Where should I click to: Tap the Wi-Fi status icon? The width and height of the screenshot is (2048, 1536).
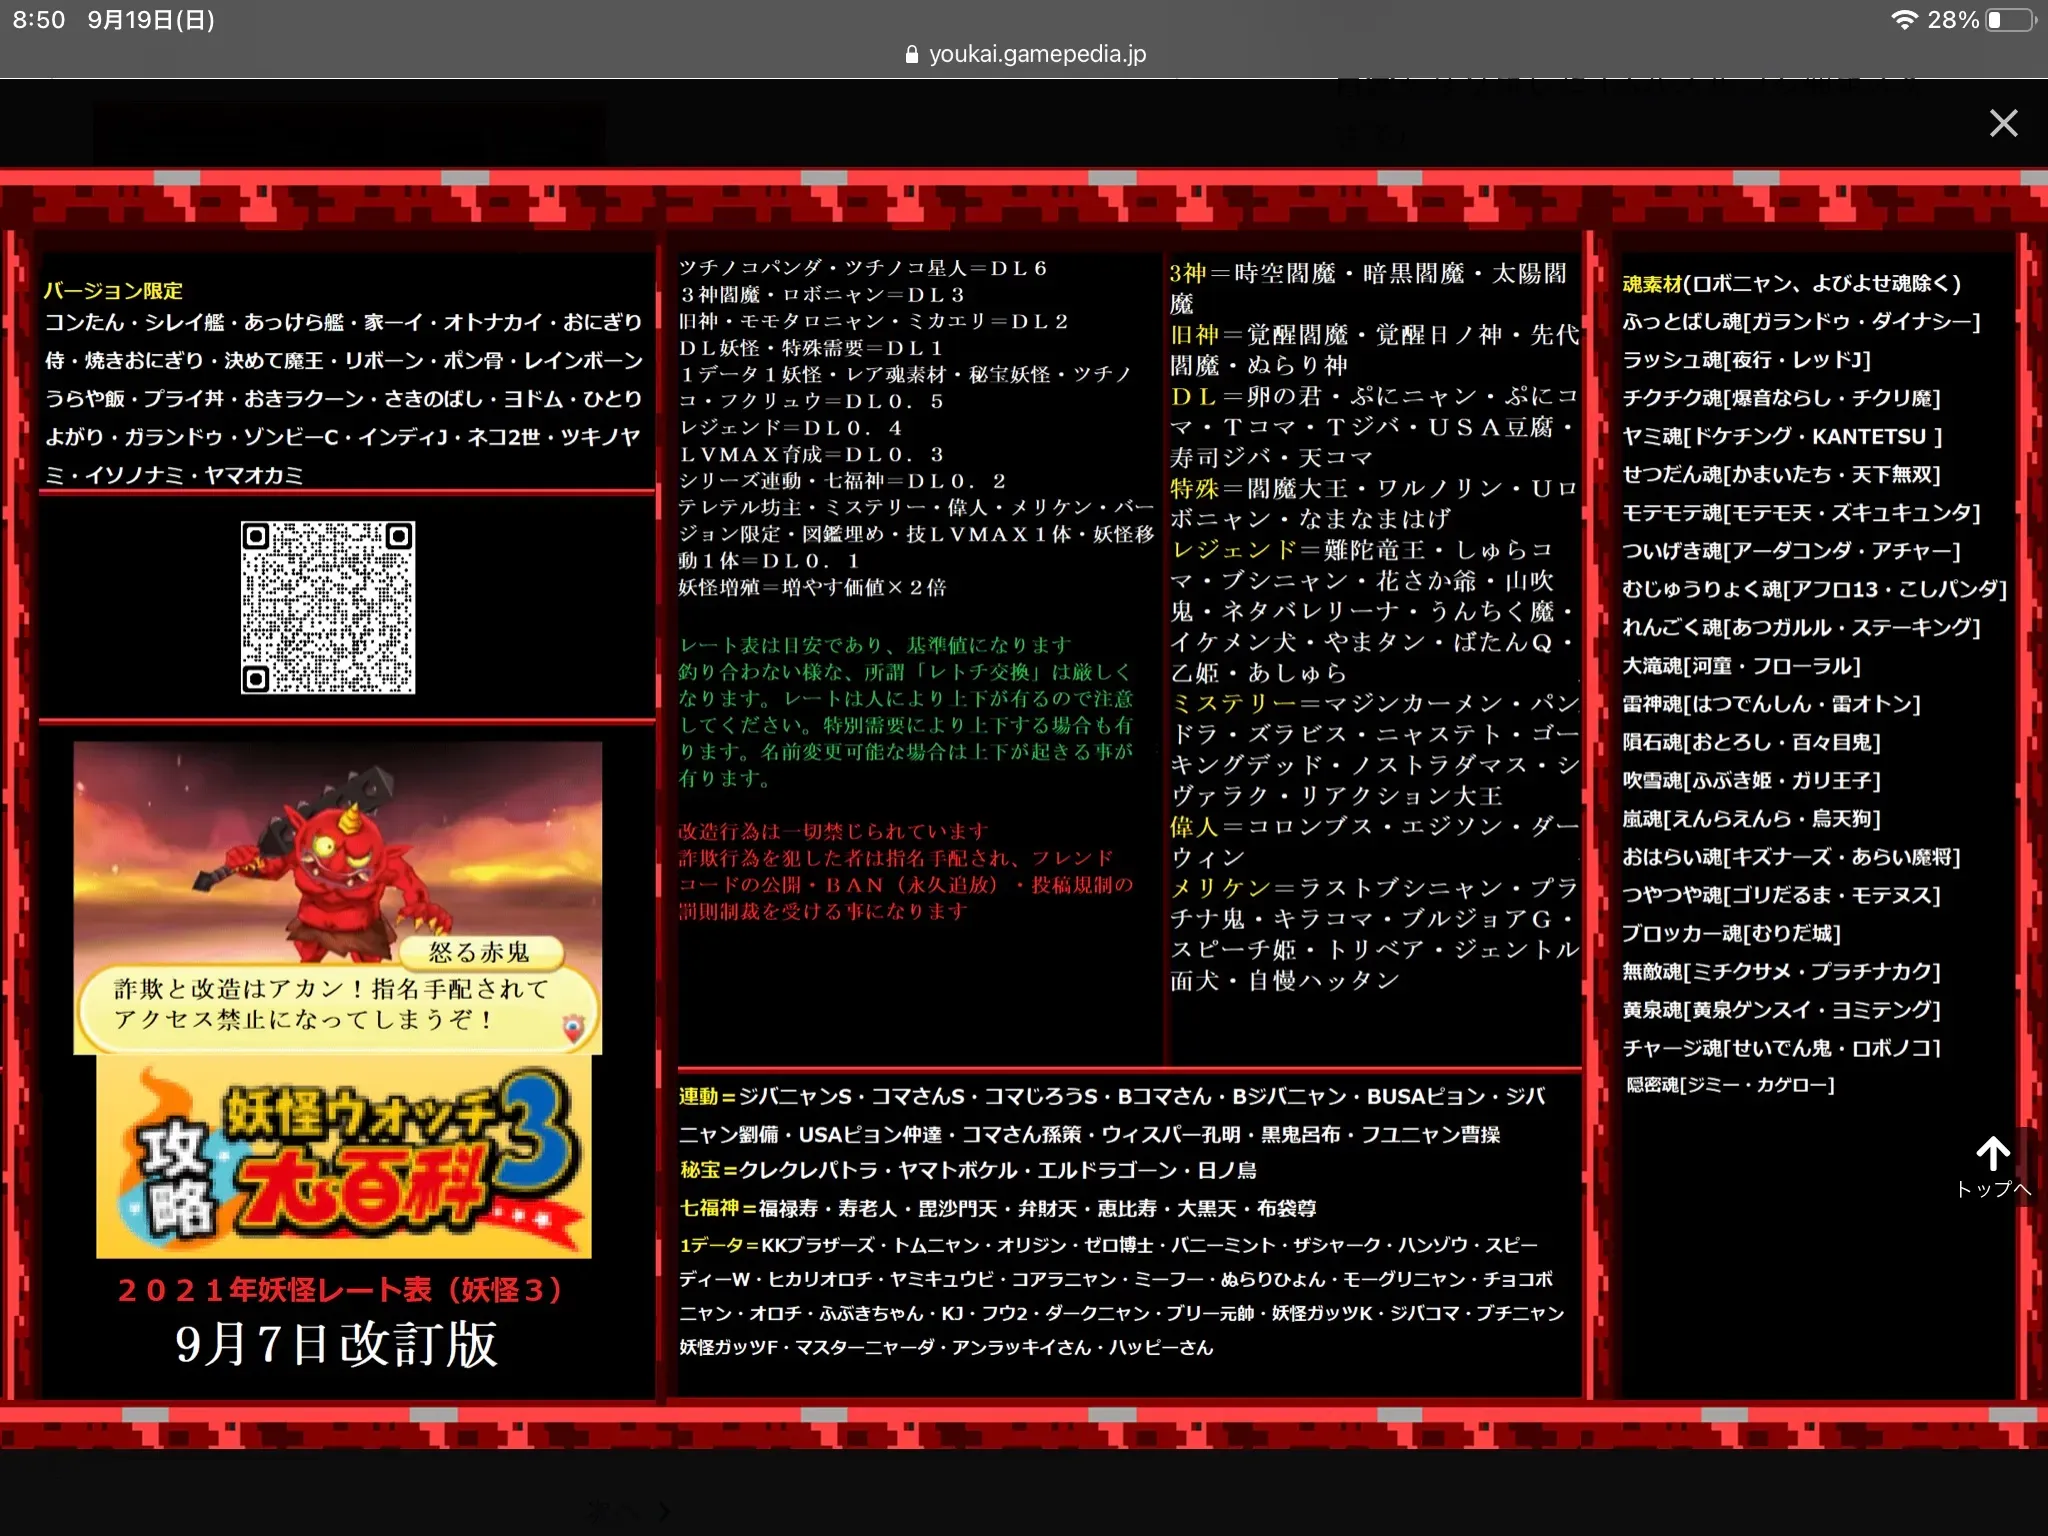coord(1904,20)
